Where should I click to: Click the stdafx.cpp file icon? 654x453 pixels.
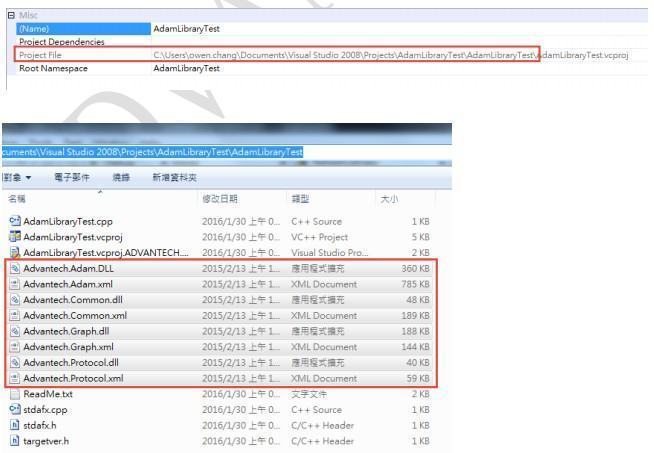(x=15, y=410)
